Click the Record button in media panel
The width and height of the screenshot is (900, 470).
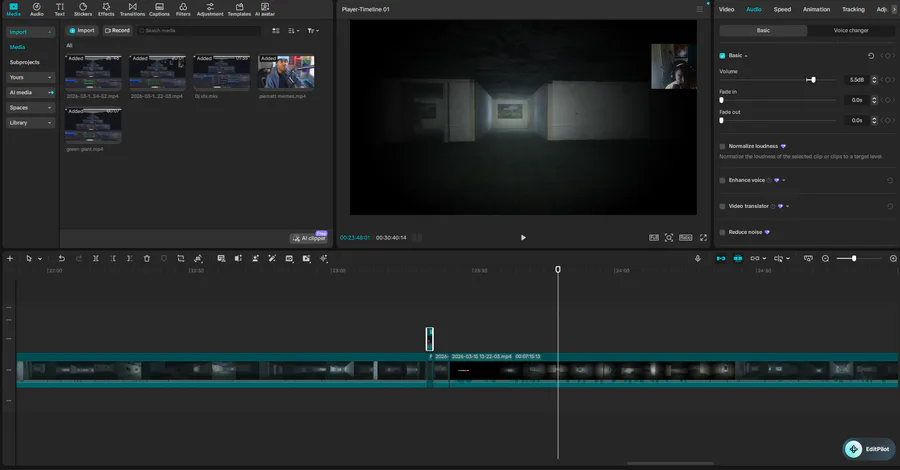(x=117, y=31)
